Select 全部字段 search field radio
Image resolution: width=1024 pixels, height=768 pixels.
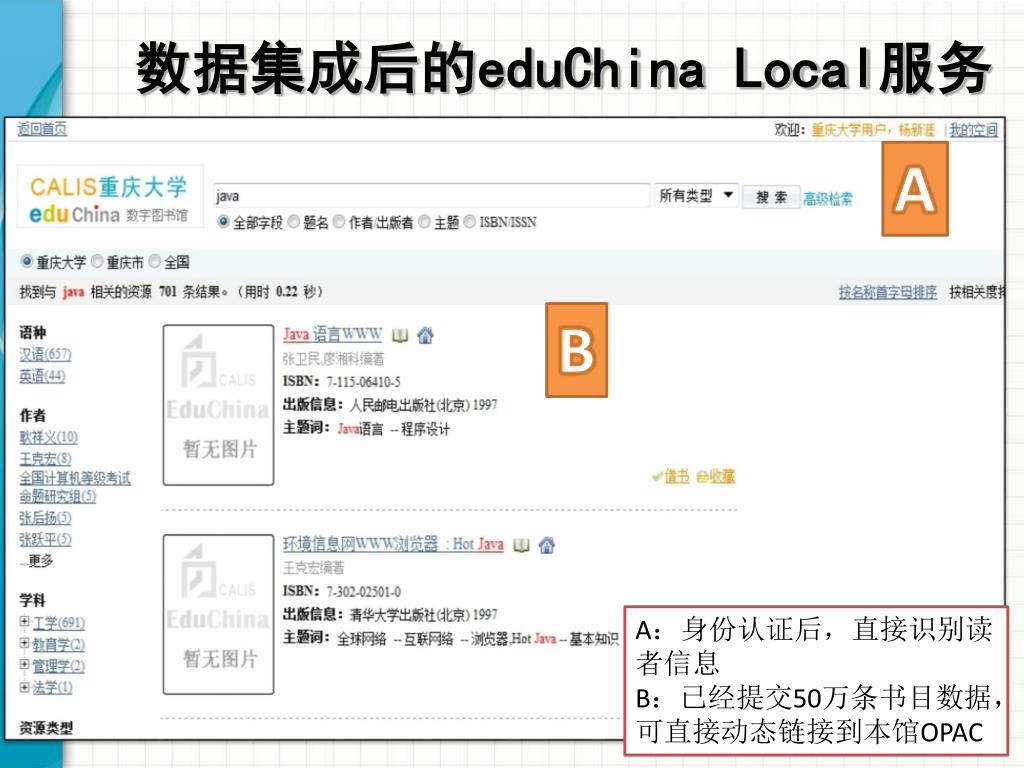(x=223, y=222)
